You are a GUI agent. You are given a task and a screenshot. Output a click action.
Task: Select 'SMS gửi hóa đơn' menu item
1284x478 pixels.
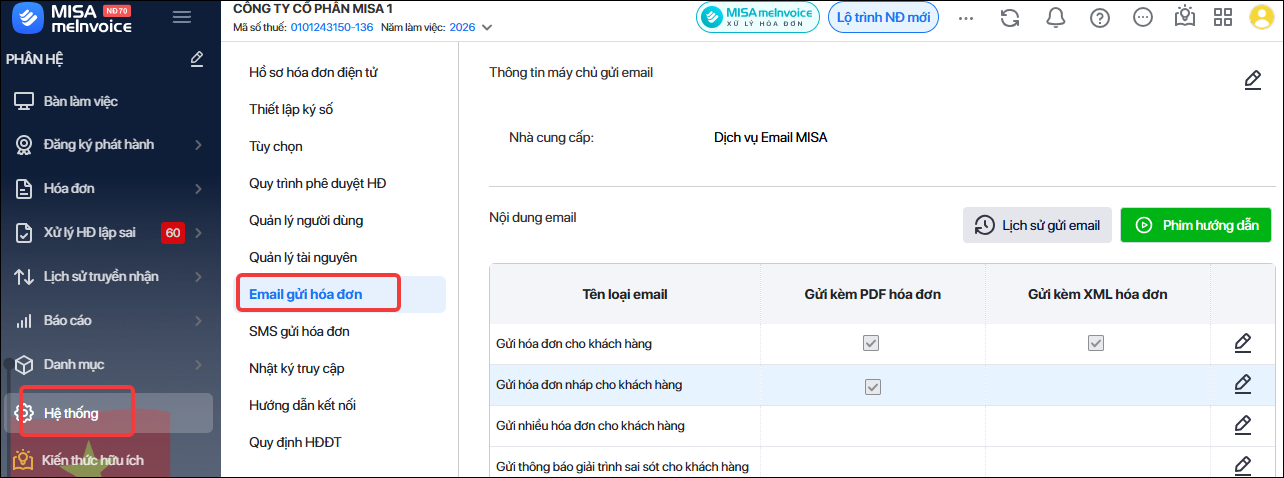pyautogui.click(x=299, y=331)
